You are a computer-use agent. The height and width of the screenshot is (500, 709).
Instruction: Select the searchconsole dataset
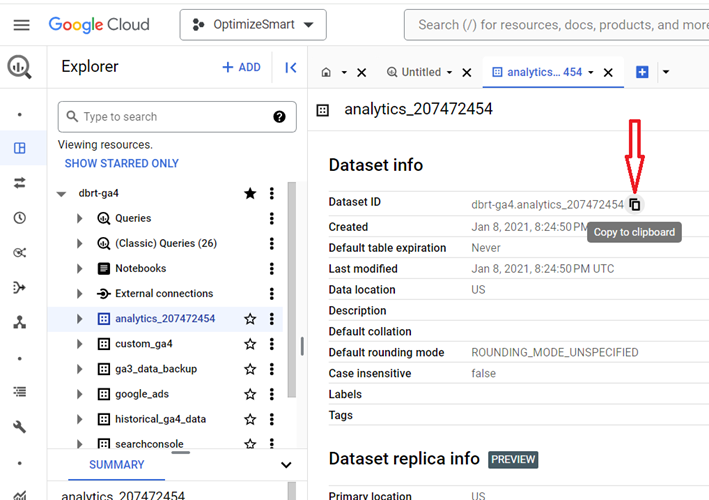point(149,444)
